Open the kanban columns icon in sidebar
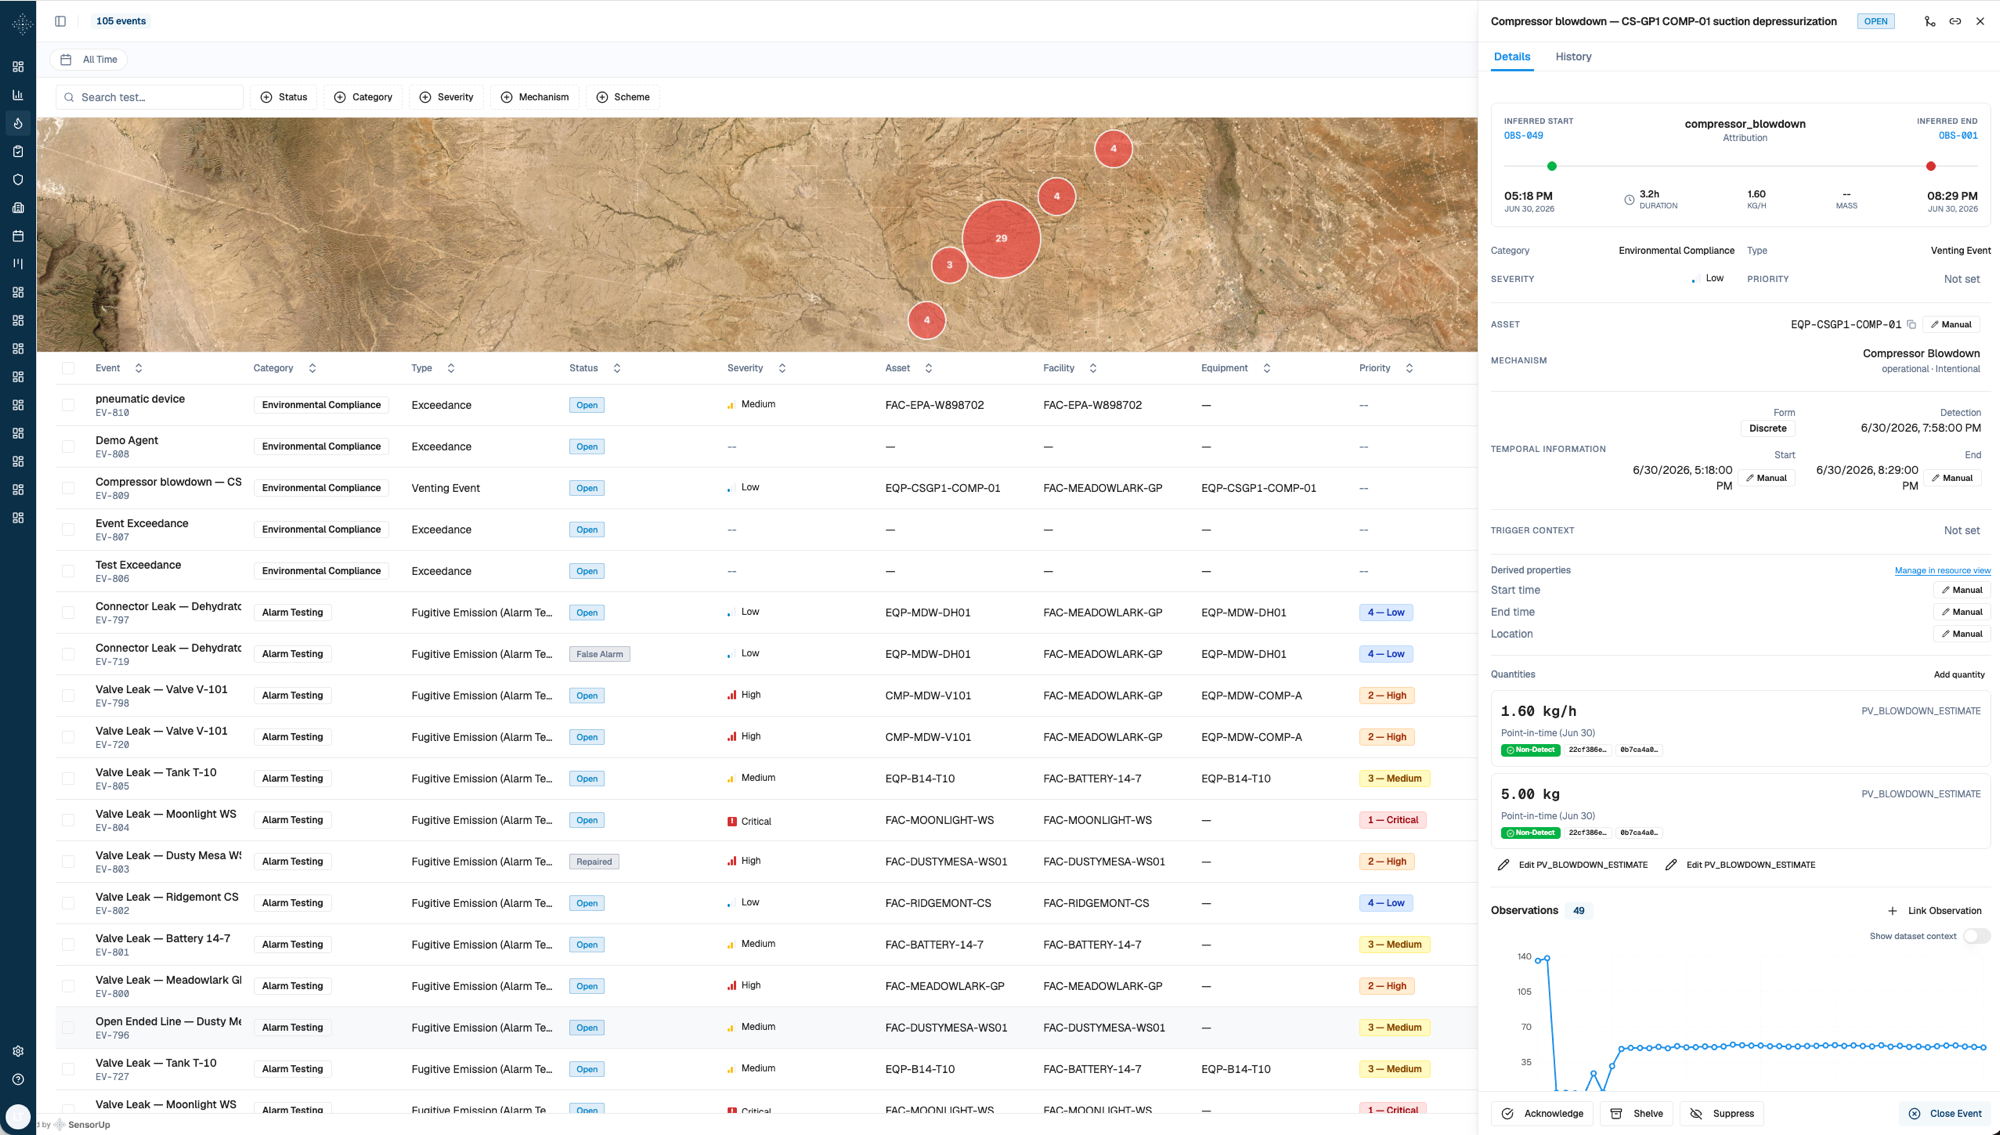 coord(18,264)
